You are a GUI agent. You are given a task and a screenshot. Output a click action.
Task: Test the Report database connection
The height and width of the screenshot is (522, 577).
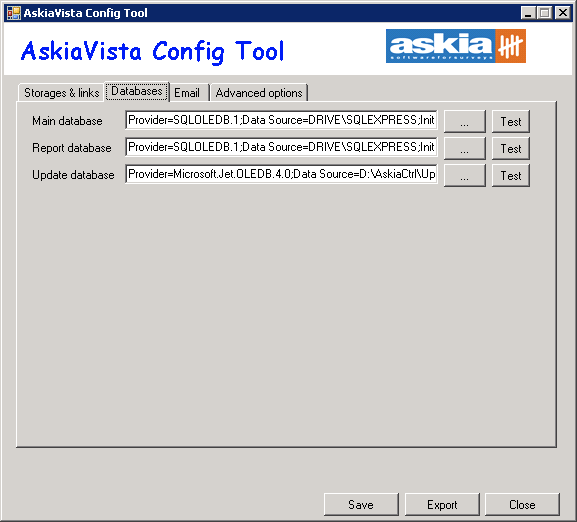click(511, 148)
